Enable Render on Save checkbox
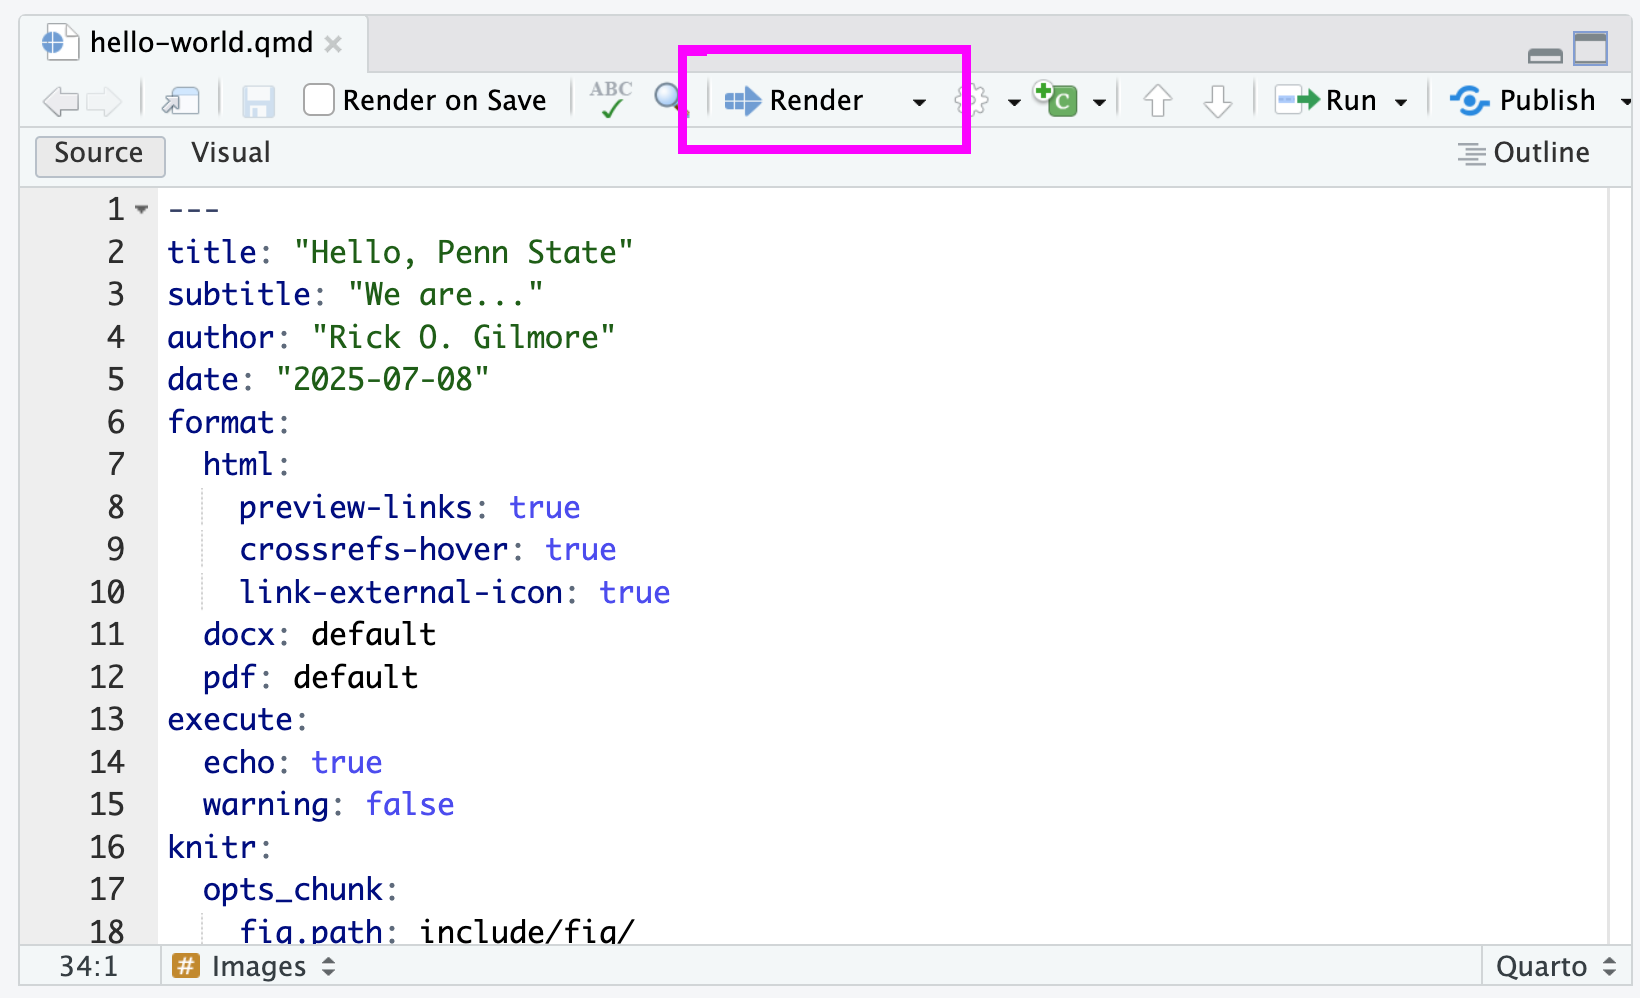This screenshot has width=1640, height=998. [x=319, y=100]
